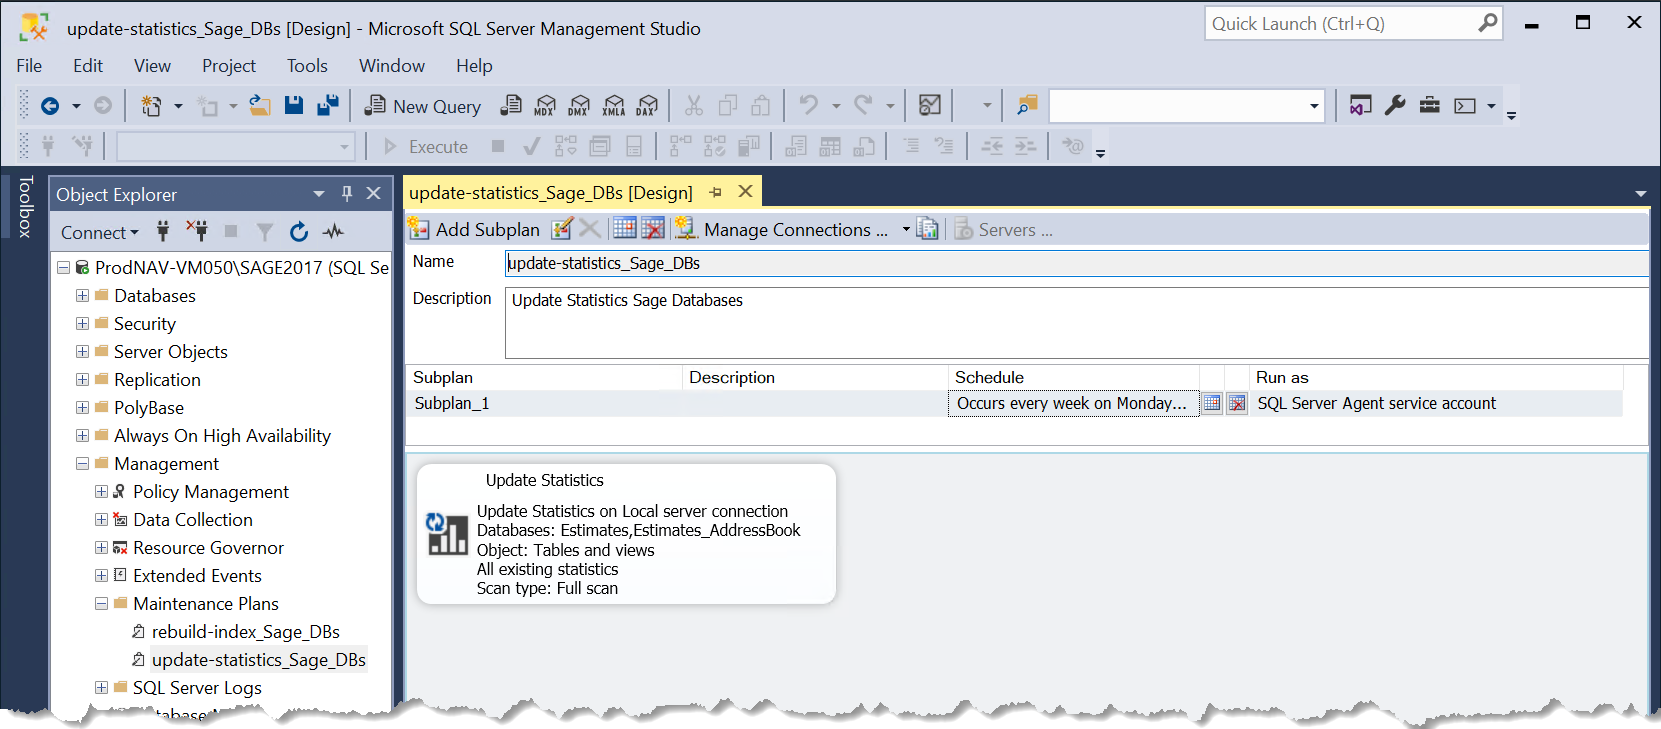This screenshot has height=729, width=1661.
Task: Click the Add Subplan button
Action: point(476,229)
